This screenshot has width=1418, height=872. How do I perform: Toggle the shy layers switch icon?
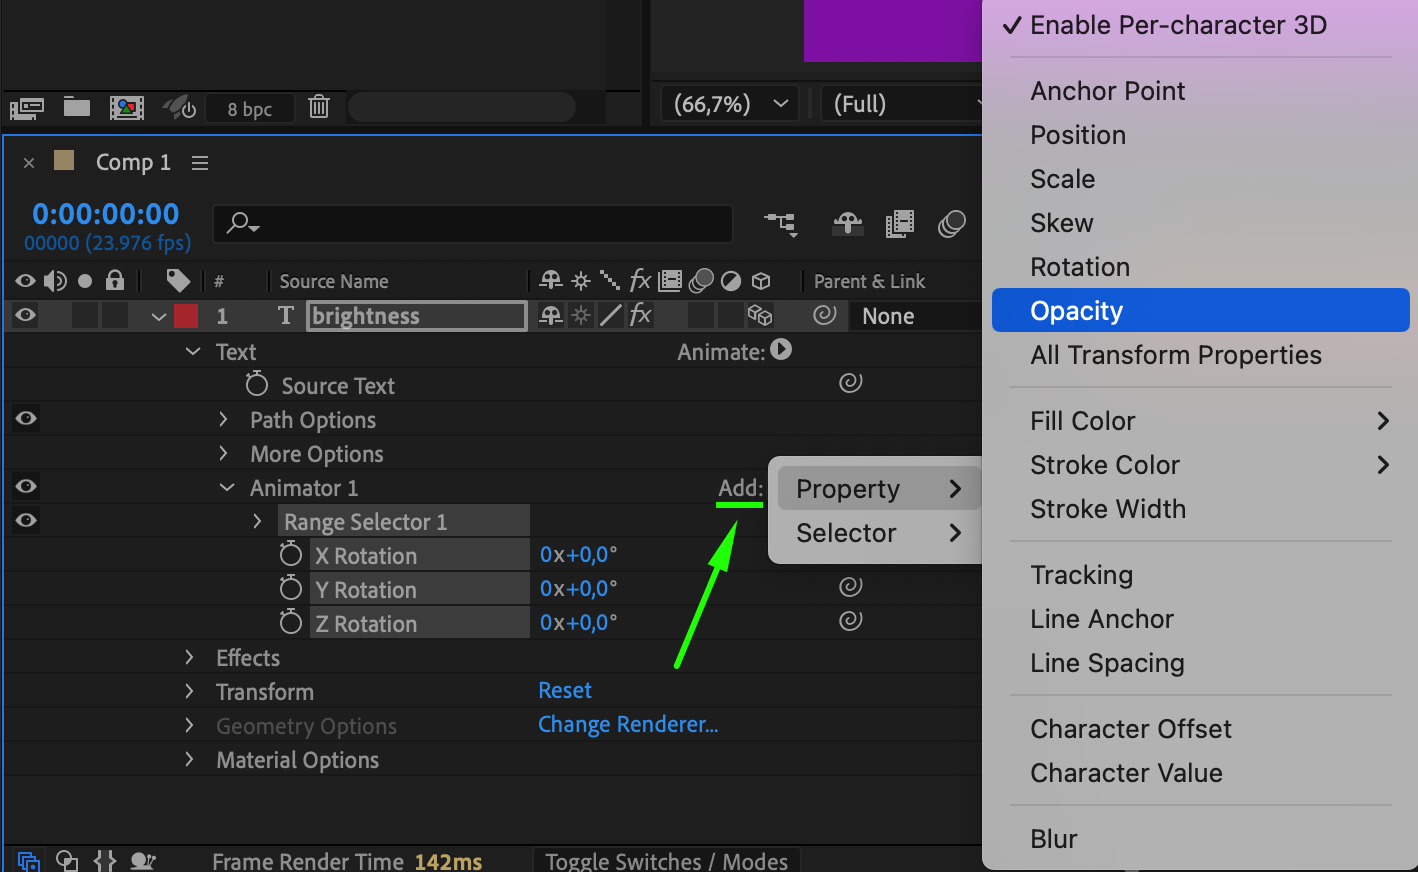tap(848, 223)
